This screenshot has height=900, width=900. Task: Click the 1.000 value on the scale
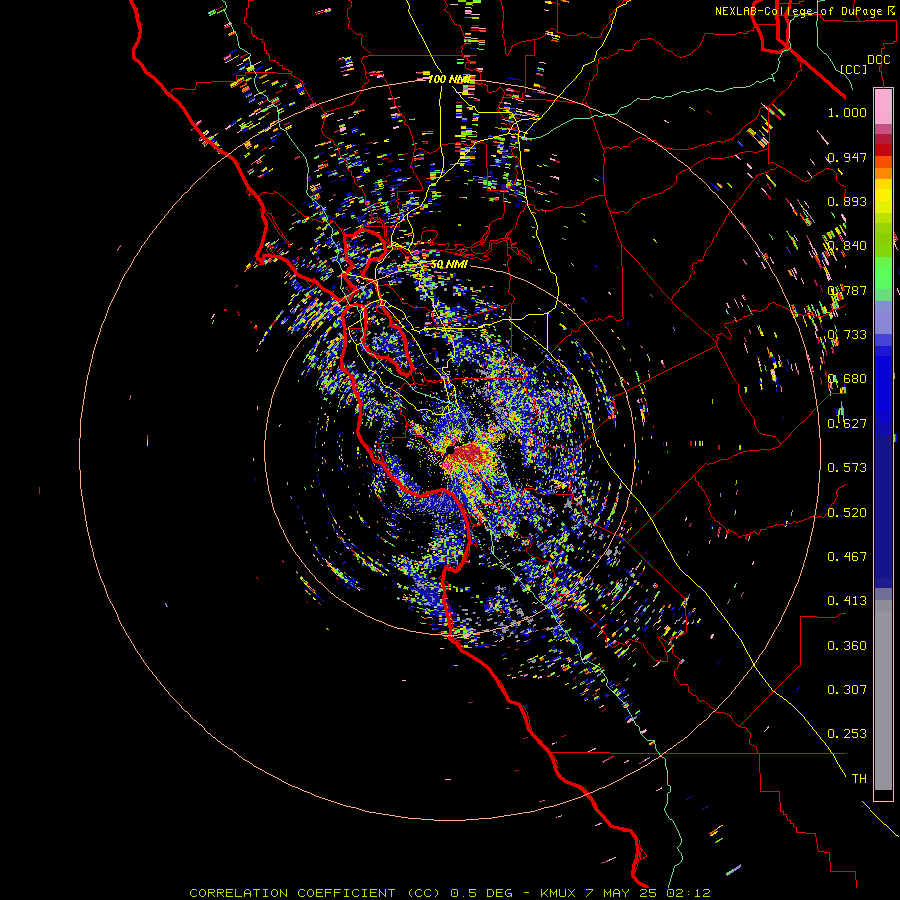(x=847, y=112)
